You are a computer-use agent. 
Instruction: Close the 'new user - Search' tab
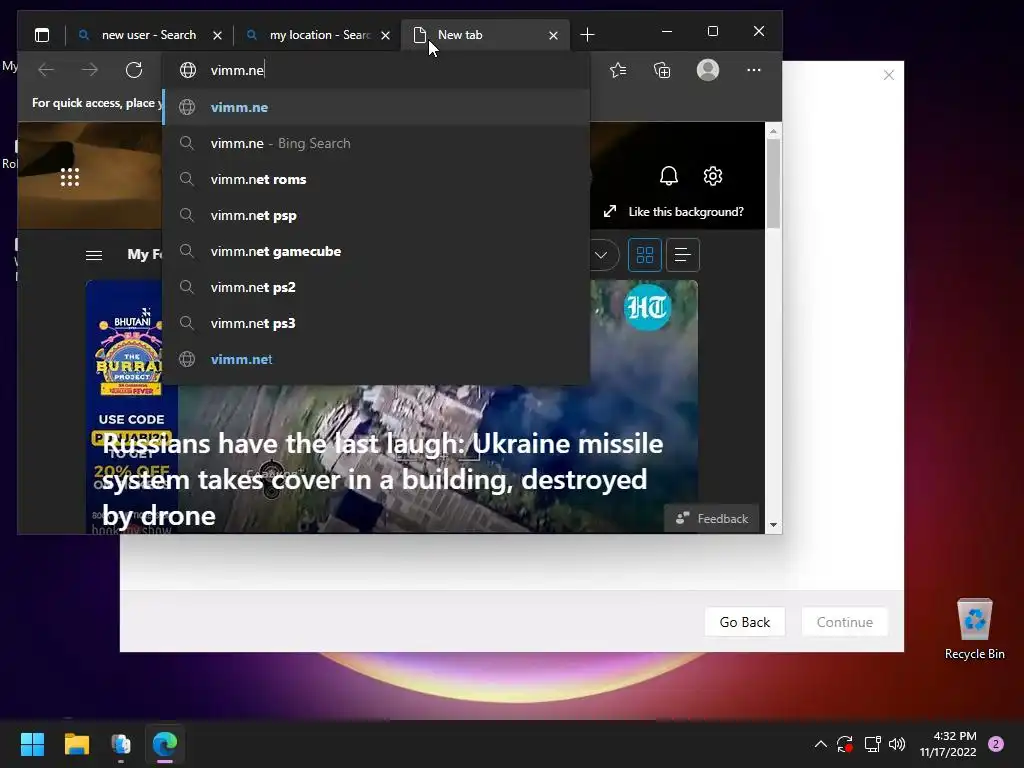[x=217, y=35]
